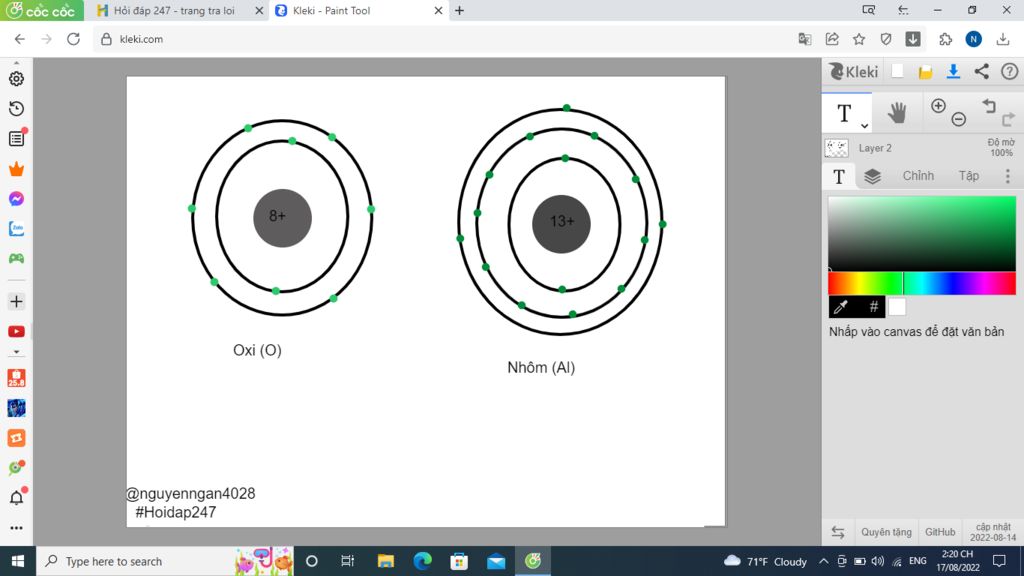The height and width of the screenshot is (576, 1024).
Task: Open a new browser tab
Action: (x=459, y=10)
